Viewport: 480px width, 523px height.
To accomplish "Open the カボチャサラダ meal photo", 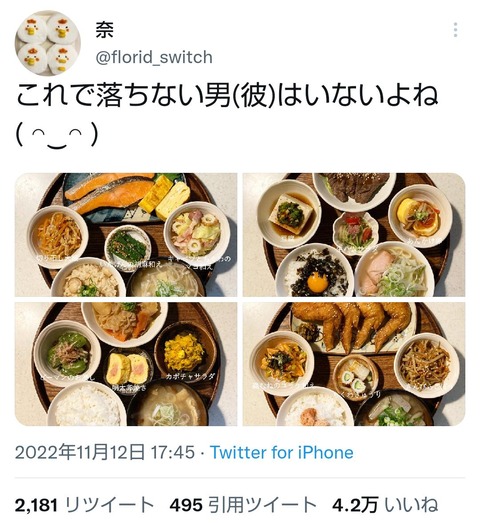I will point(126,364).
